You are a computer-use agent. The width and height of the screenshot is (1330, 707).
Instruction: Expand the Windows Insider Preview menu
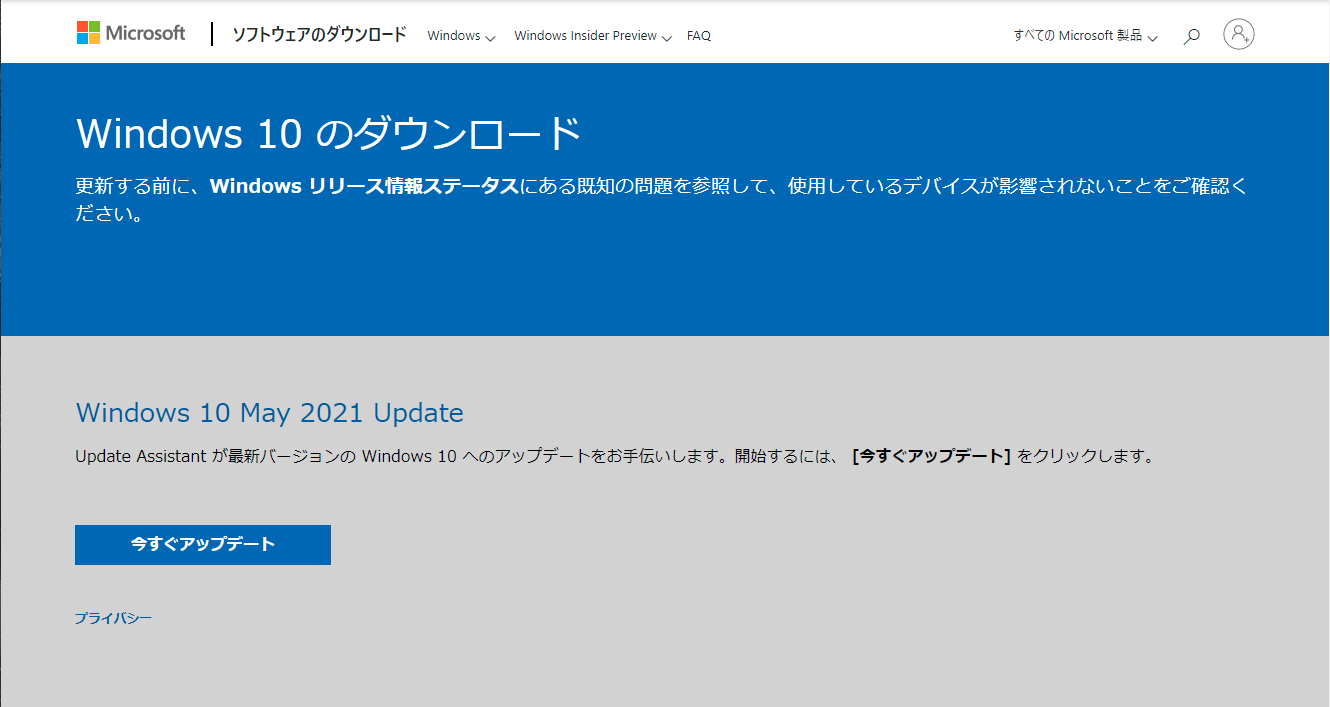coord(593,36)
